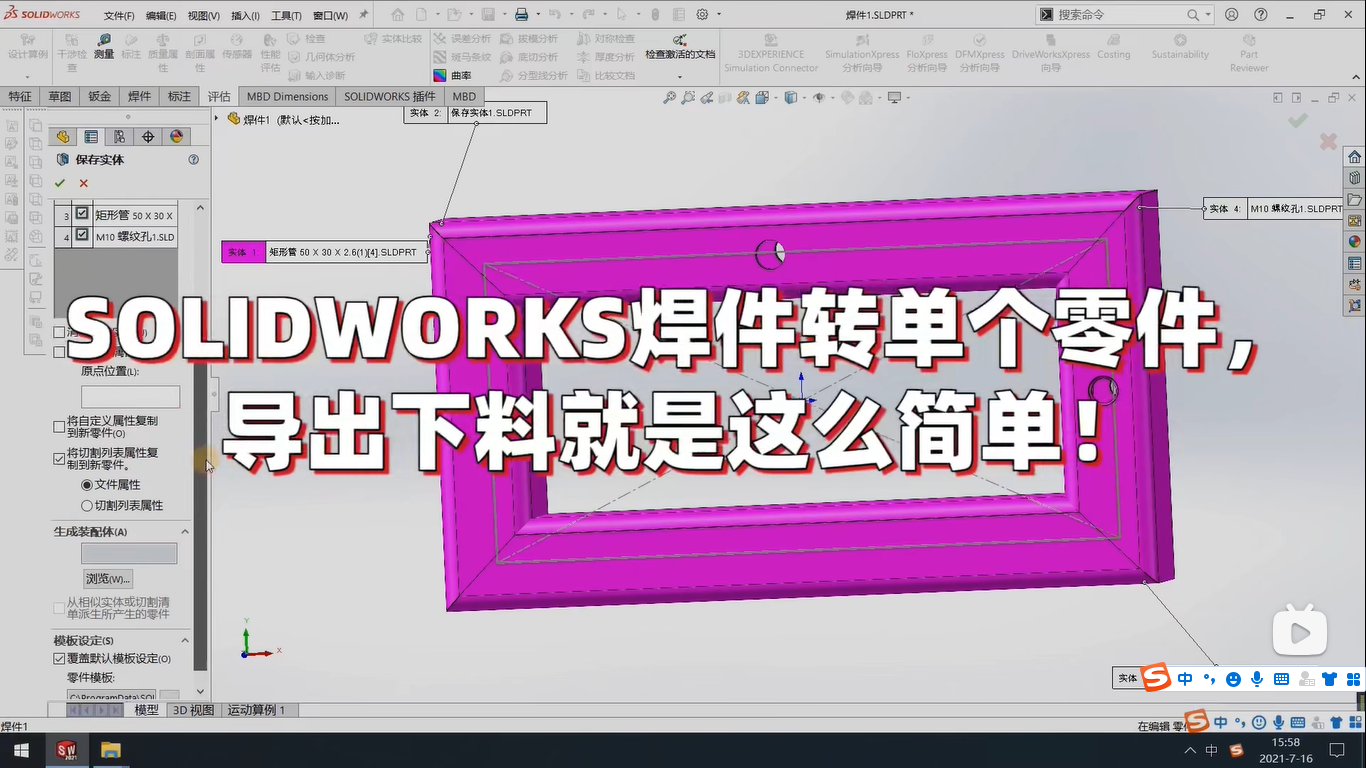Switch to the 钣金 tab
Screen dimensions: 1366x768
(100, 96)
